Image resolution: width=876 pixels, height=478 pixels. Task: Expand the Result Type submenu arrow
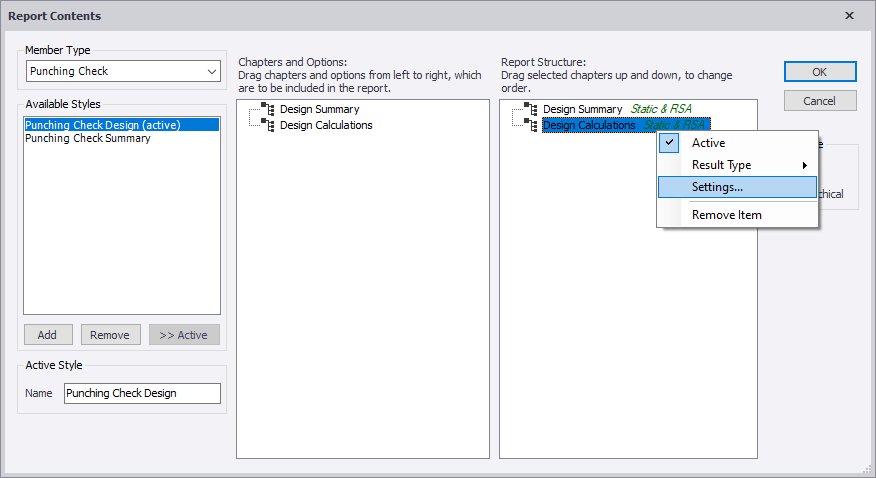coord(804,165)
